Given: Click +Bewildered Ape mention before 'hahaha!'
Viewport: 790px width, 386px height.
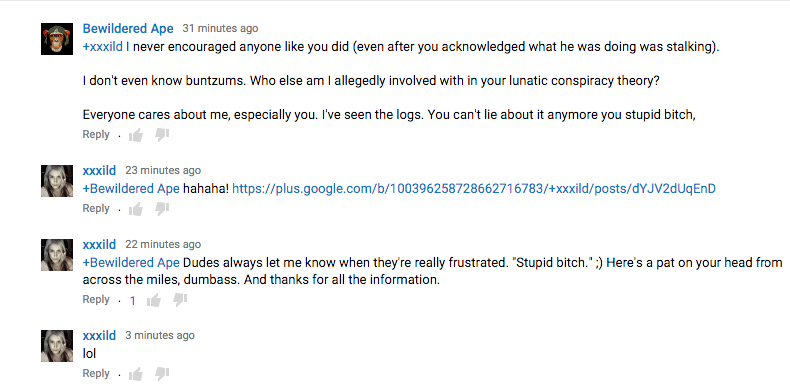Looking at the screenshot, I should pos(131,189).
